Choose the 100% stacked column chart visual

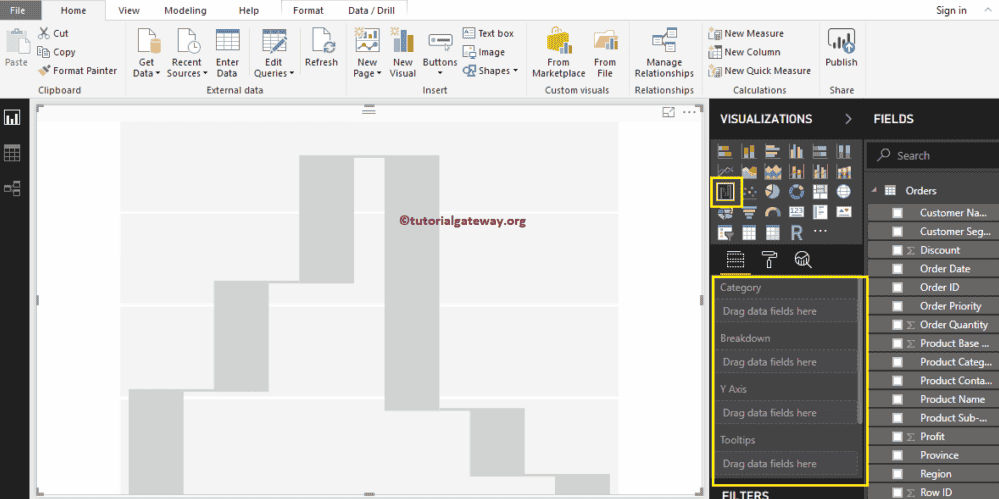pos(844,151)
